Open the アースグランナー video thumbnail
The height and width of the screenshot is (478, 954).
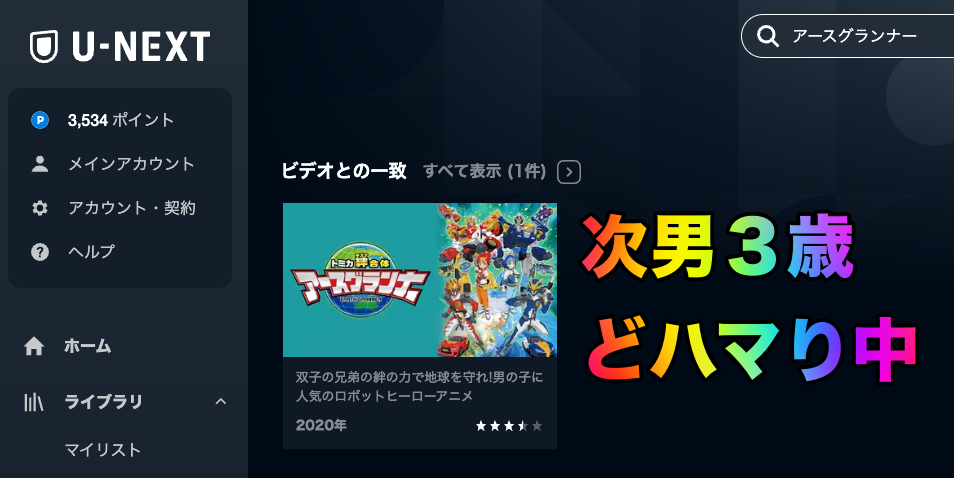pos(420,280)
